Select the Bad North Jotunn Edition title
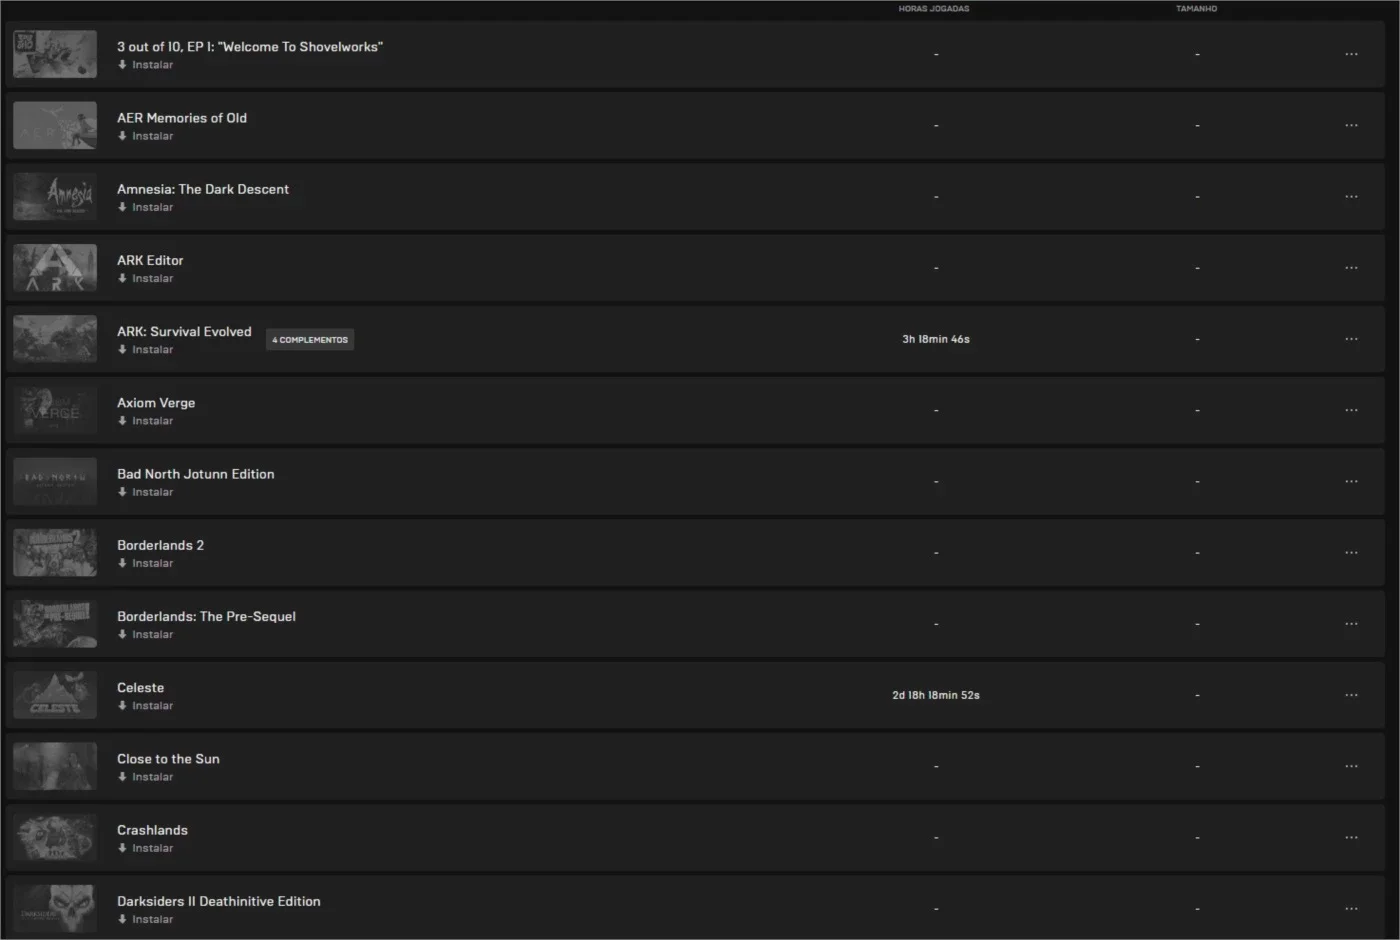This screenshot has width=1400, height=940. (x=195, y=474)
